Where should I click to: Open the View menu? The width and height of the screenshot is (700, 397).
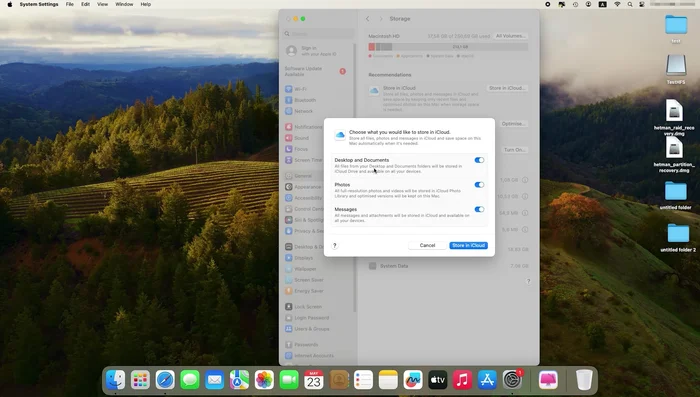point(103,4)
